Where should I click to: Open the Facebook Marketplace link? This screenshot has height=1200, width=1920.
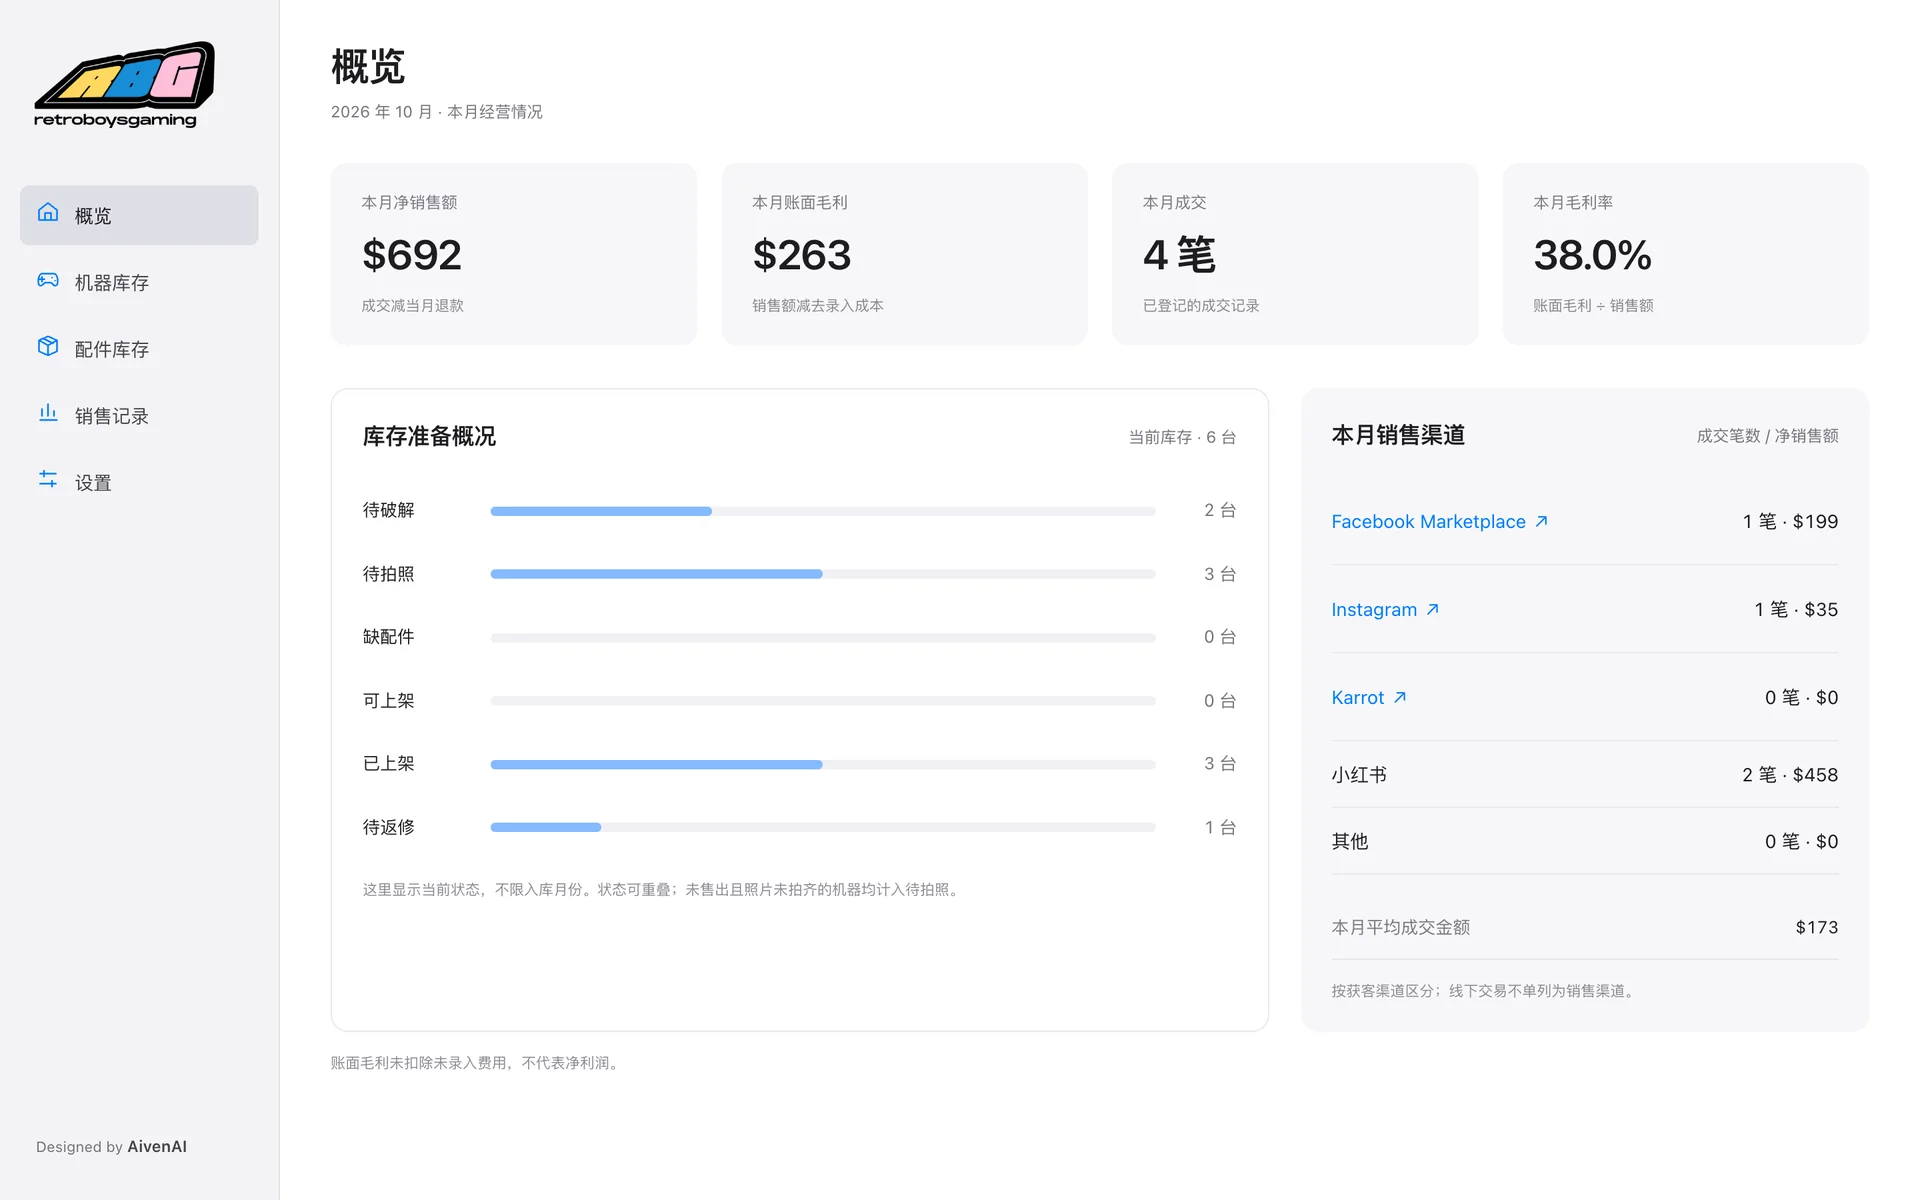[1440, 521]
